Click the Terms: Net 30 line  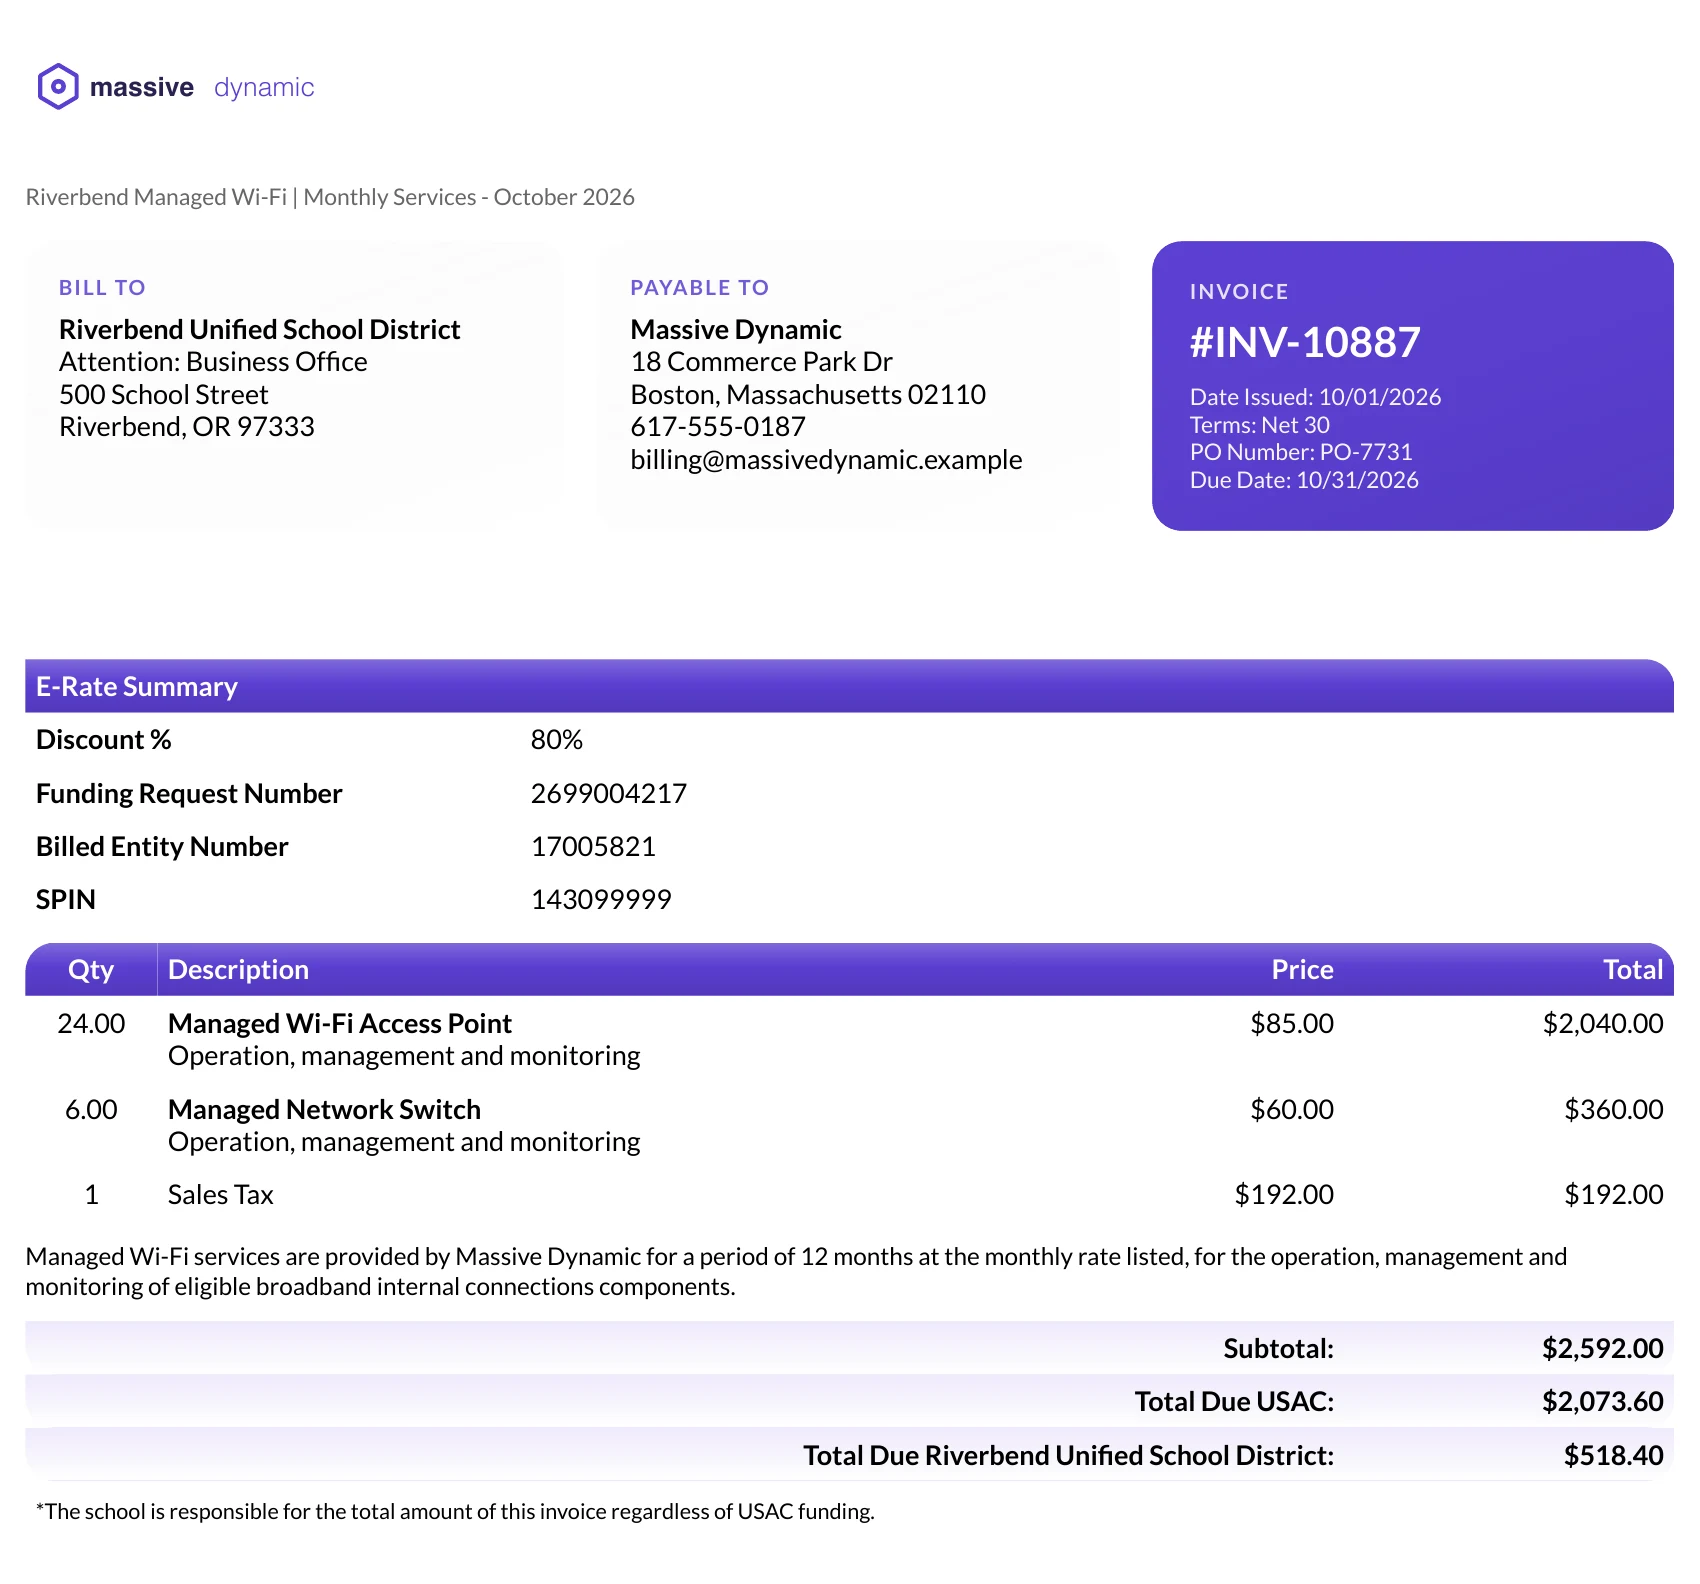point(1260,425)
